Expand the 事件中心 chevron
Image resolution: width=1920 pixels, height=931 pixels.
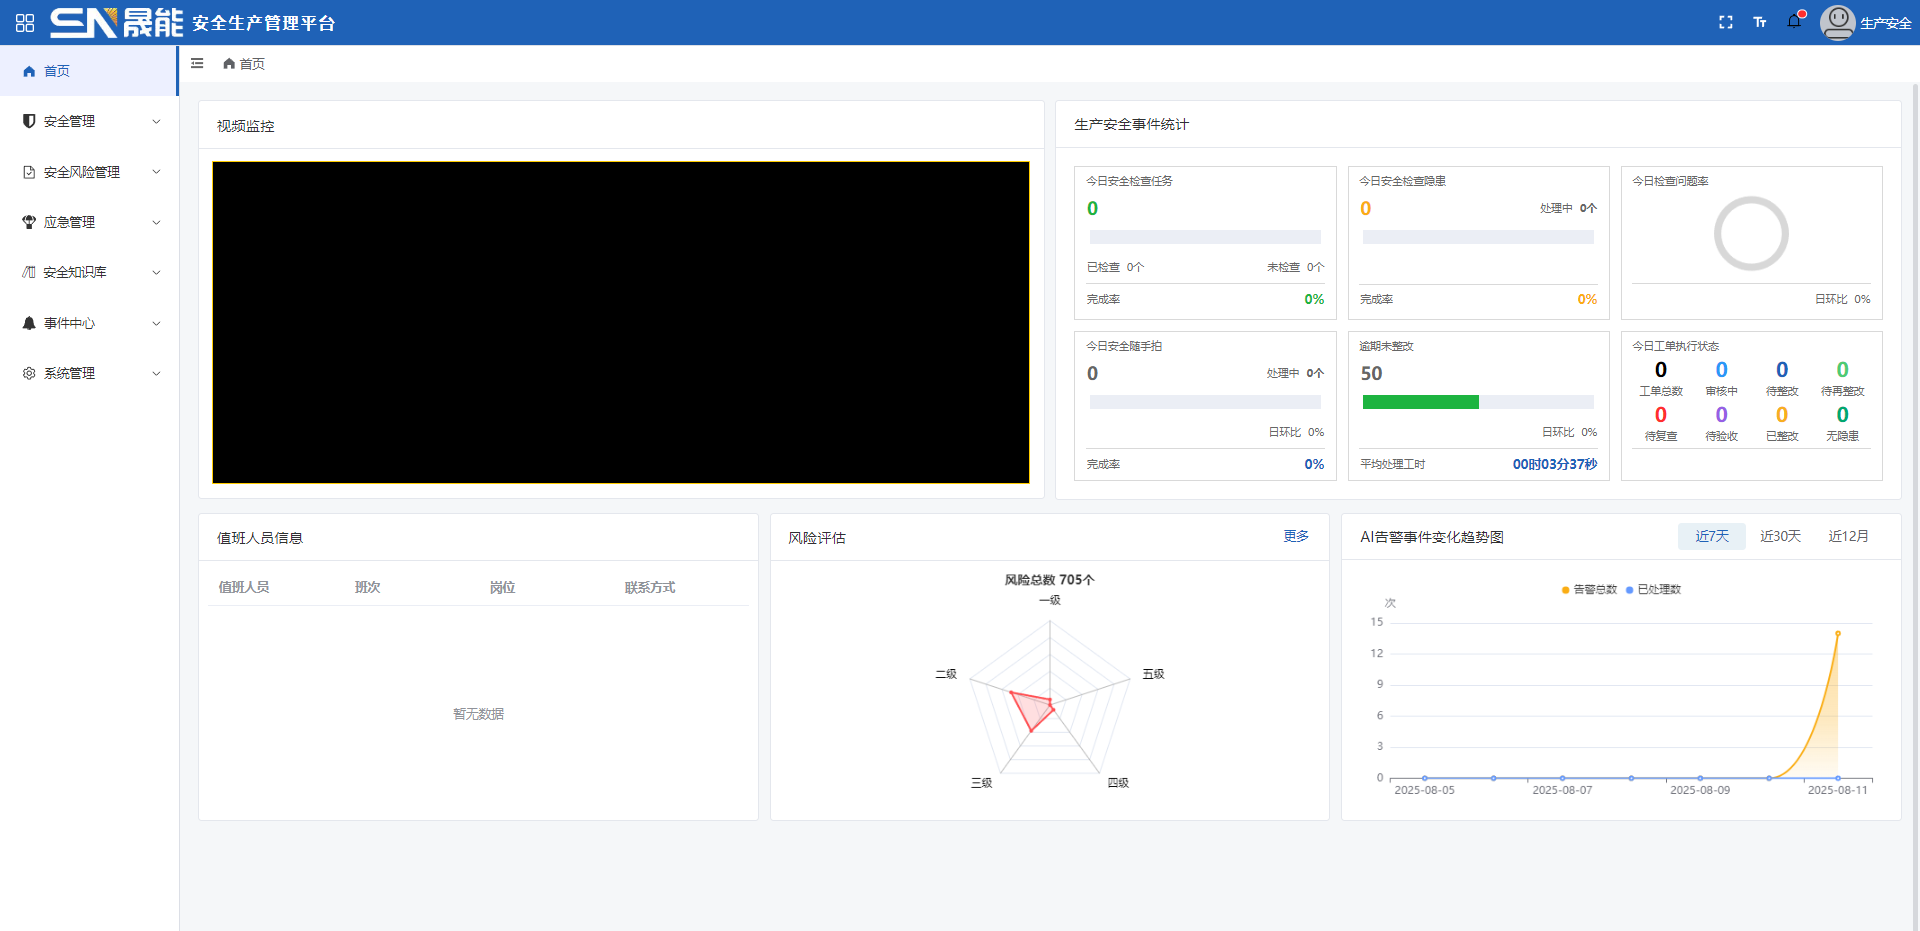point(156,323)
